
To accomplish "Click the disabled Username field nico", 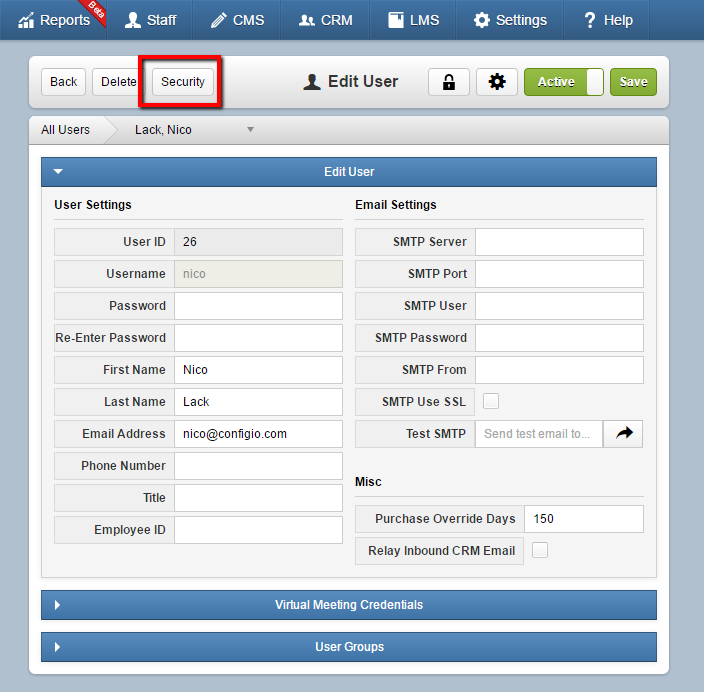I will (258, 274).
